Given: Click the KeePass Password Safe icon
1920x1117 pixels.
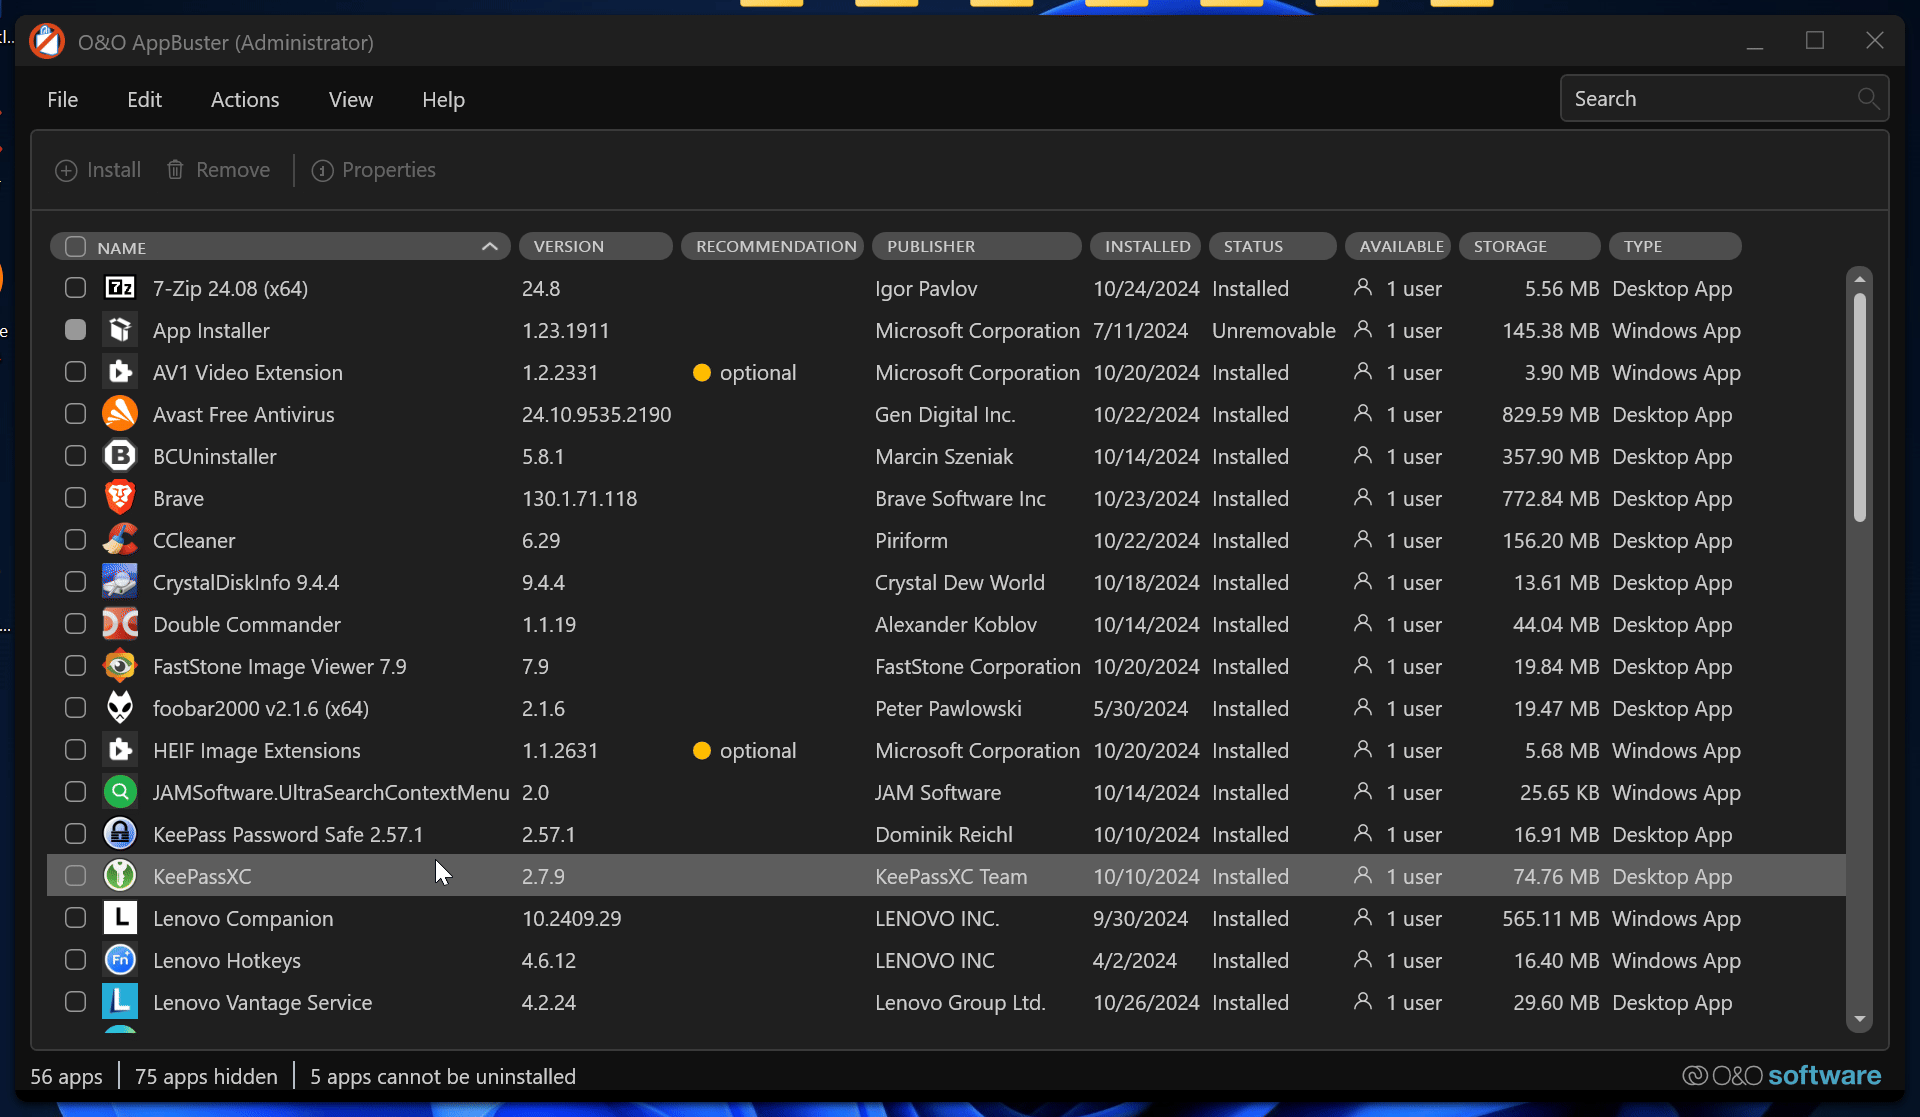Looking at the screenshot, I should pos(120,834).
